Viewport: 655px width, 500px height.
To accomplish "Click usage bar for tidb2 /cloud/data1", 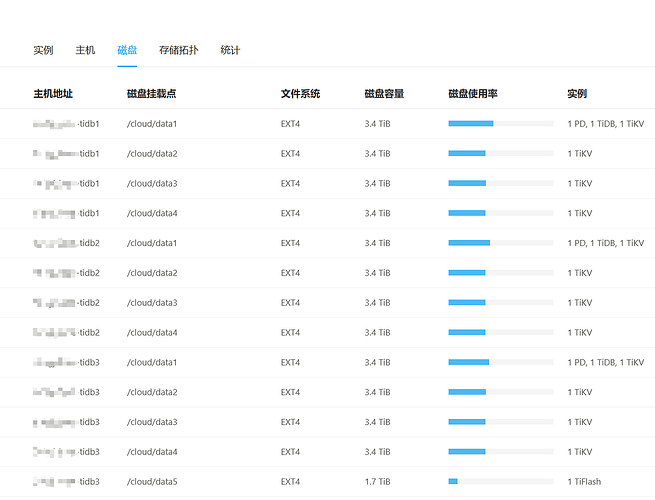I will (x=501, y=243).
